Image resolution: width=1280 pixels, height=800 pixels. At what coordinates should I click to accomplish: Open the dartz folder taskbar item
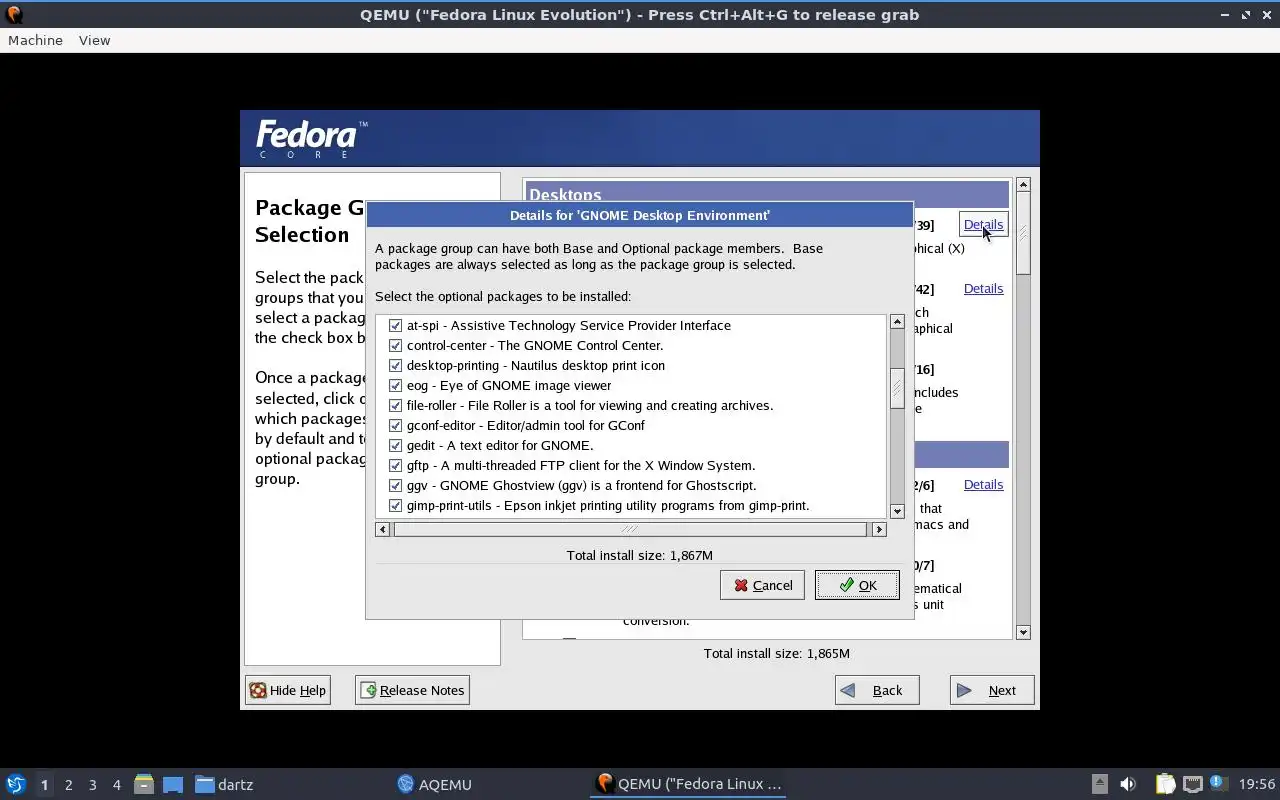(x=224, y=784)
